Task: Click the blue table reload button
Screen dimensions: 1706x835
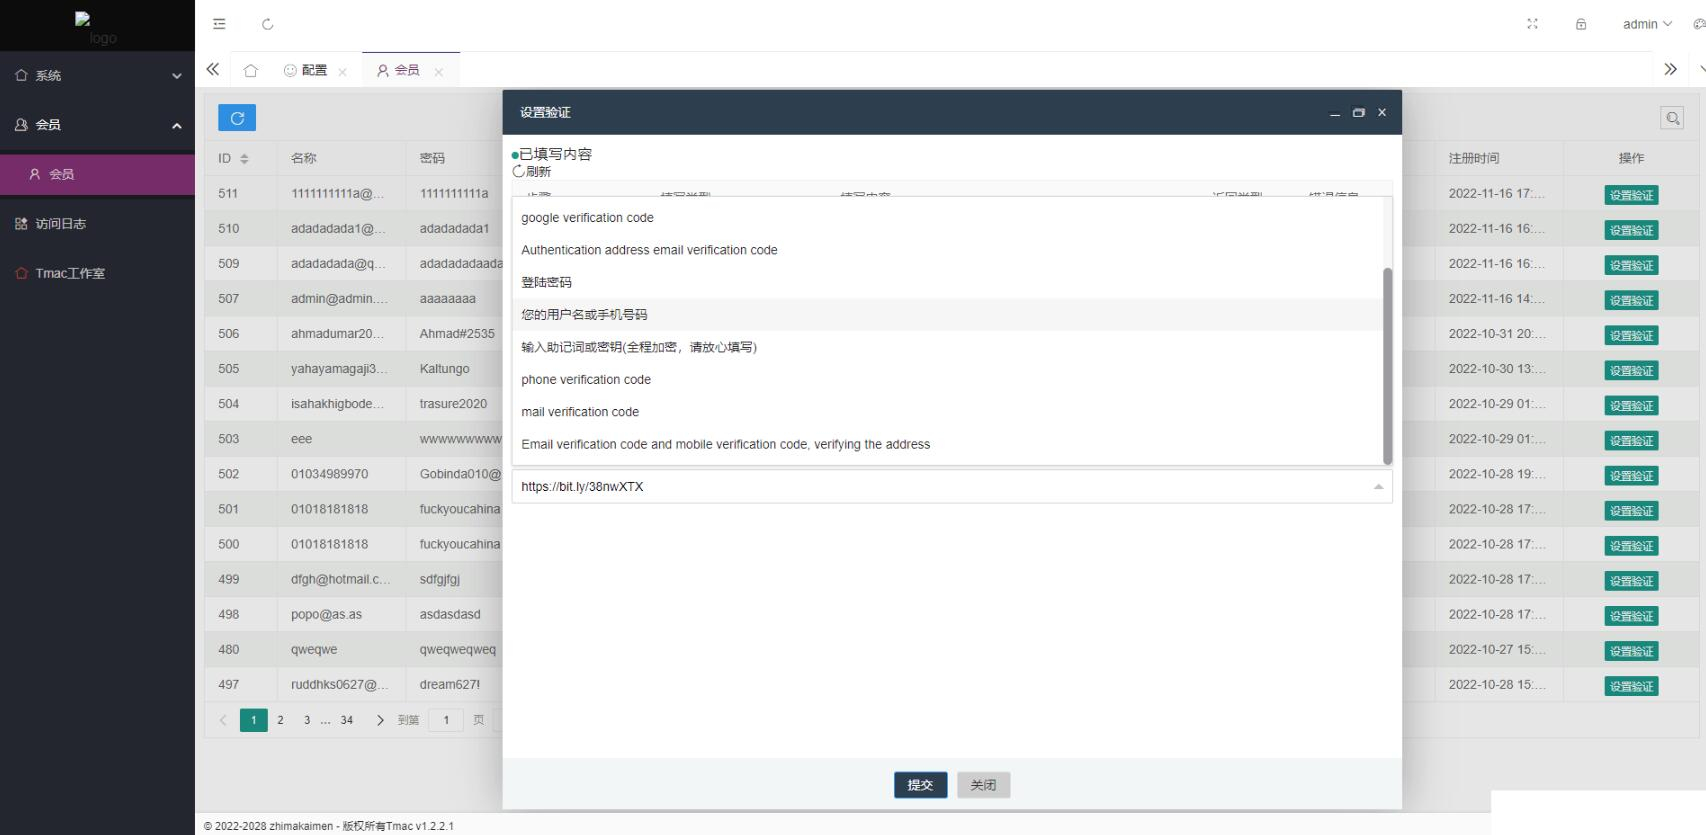Action: (237, 118)
